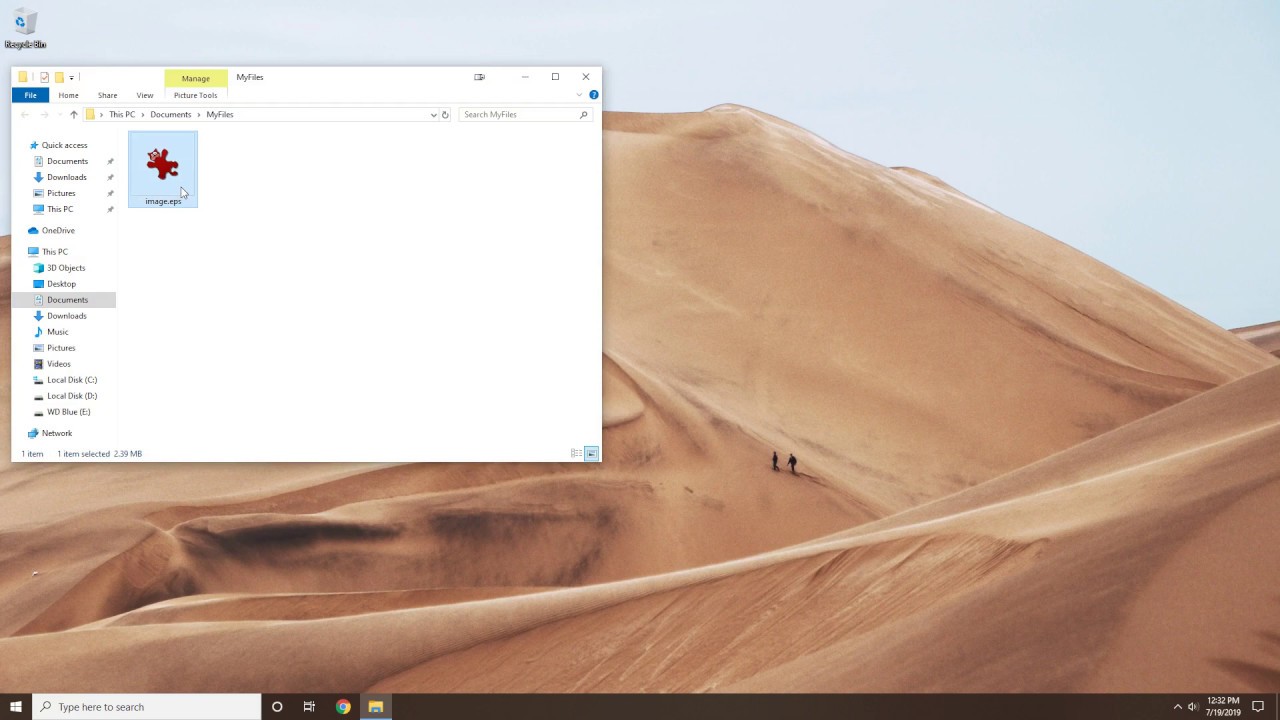This screenshot has width=1280, height=720.
Task: Click pin icon beside Quick access Documents
Action: point(110,161)
